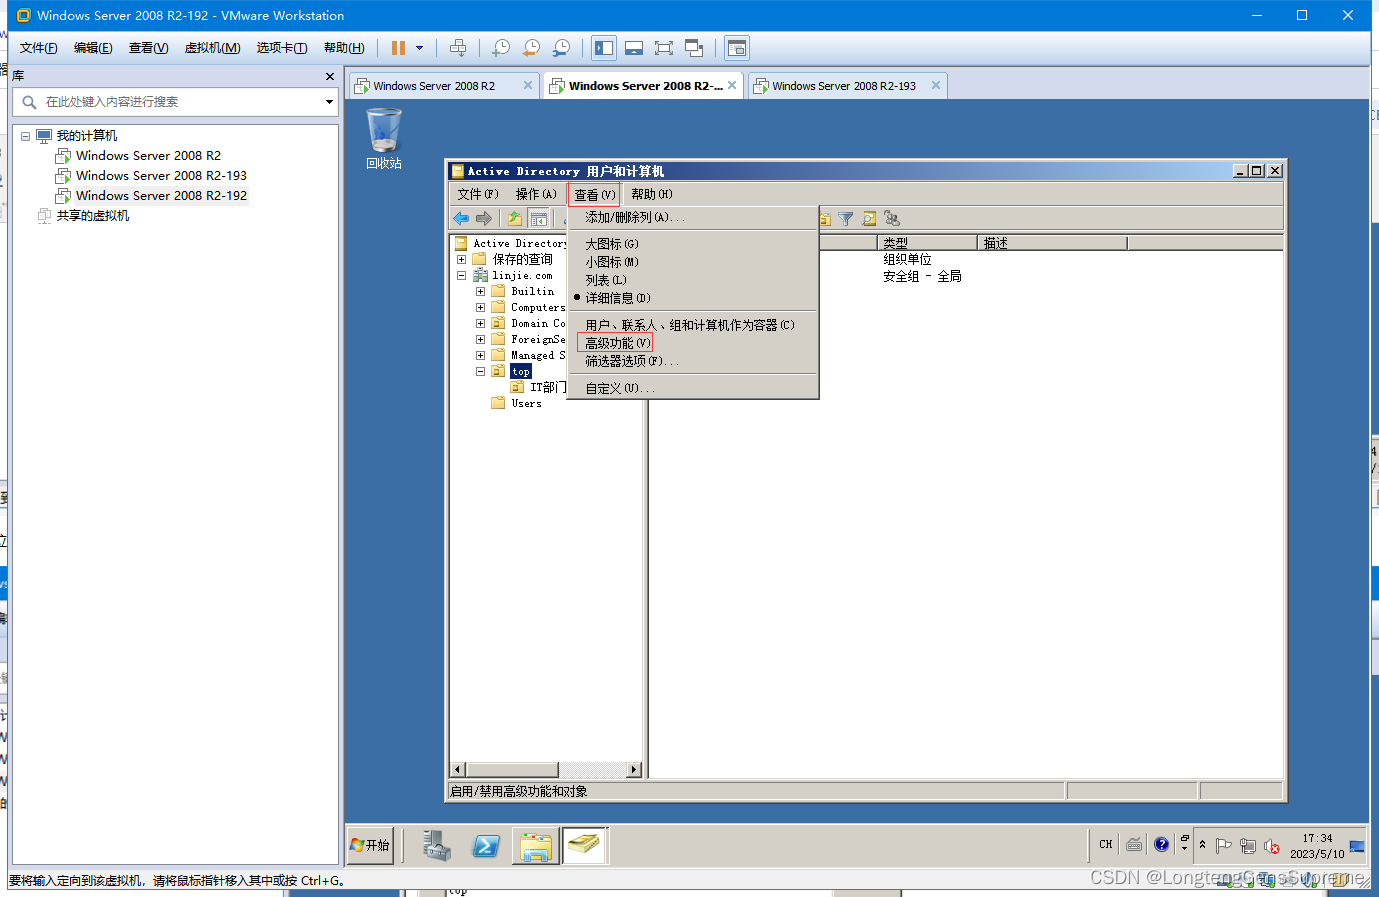Viewport: 1379px width, 897px height.
Task: Expand the Computers container node
Action: click(480, 307)
